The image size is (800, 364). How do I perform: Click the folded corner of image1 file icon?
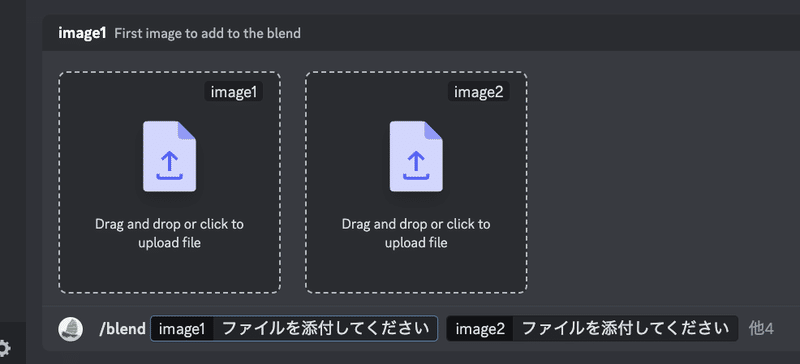coord(187,130)
